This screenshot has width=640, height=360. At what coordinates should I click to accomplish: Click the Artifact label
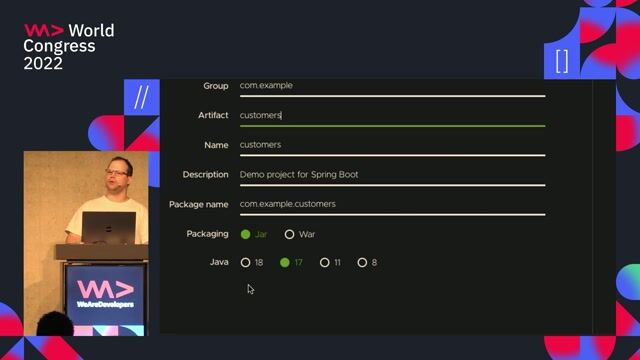coord(213,116)
